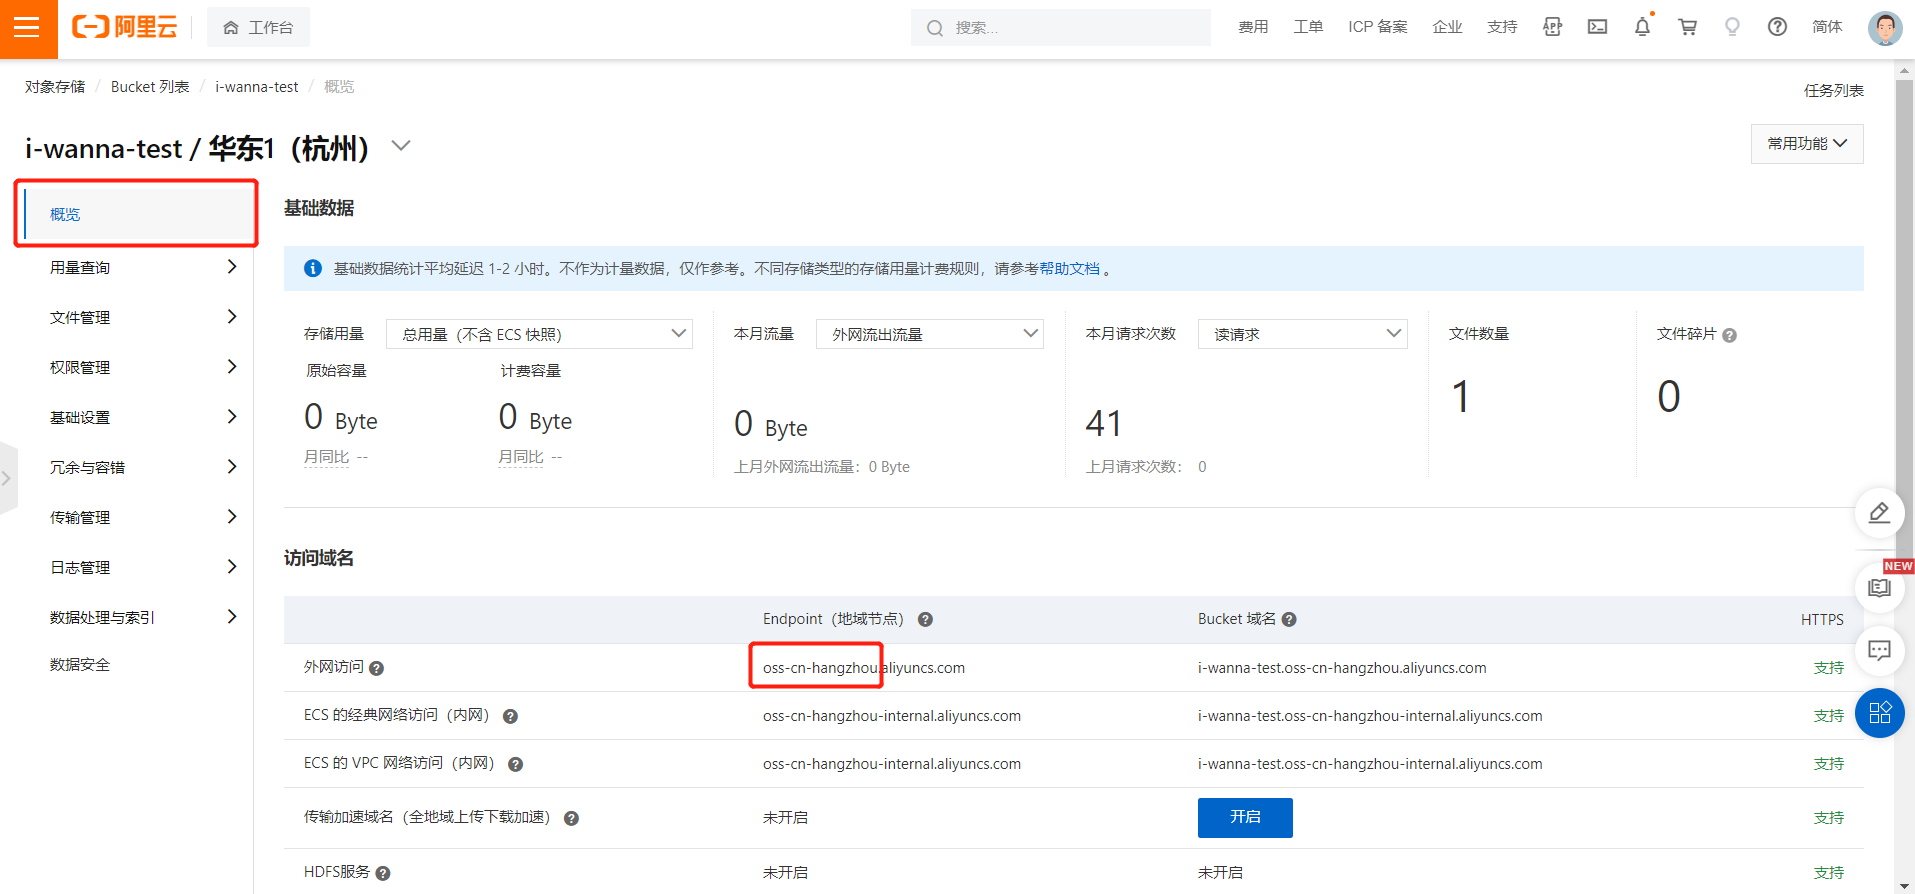
Task: Show help tooltip for 传输加速域名
Action: point(571,818)
